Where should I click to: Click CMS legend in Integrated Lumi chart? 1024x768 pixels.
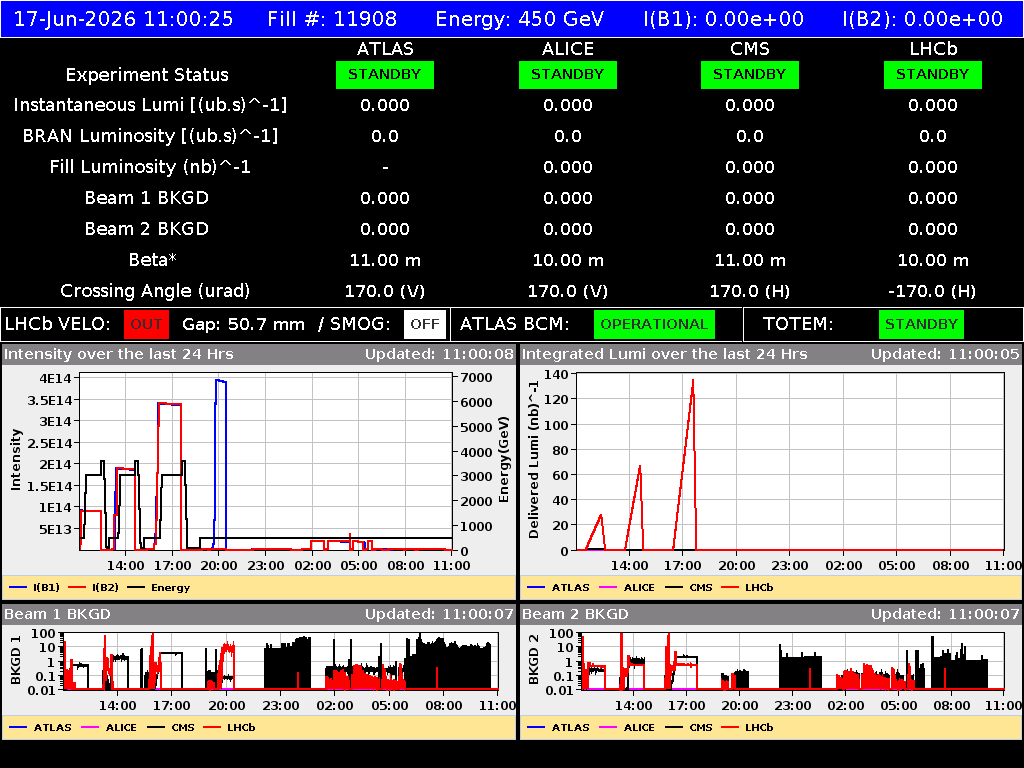coord(689,587)
